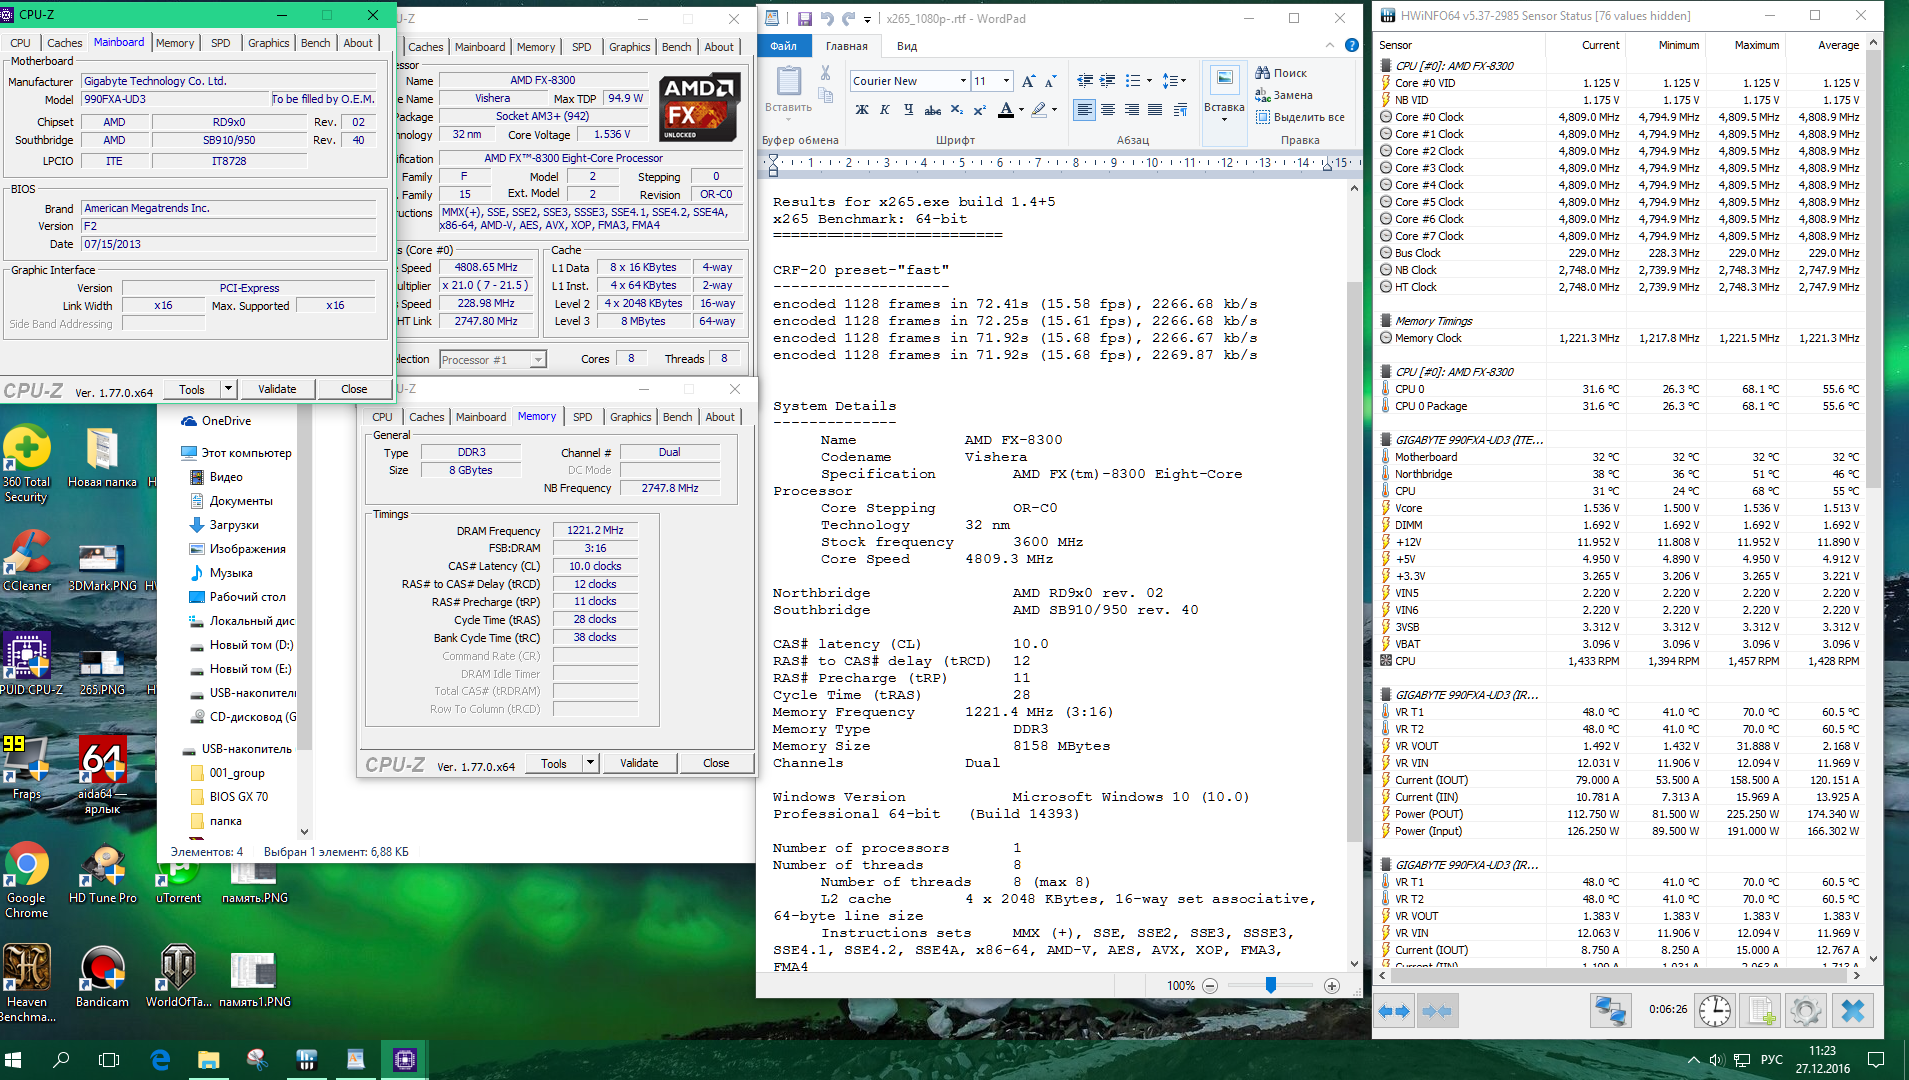
Task: Open Microsoft Edge from the taskbar
Action: click(x=160, y=1059)
